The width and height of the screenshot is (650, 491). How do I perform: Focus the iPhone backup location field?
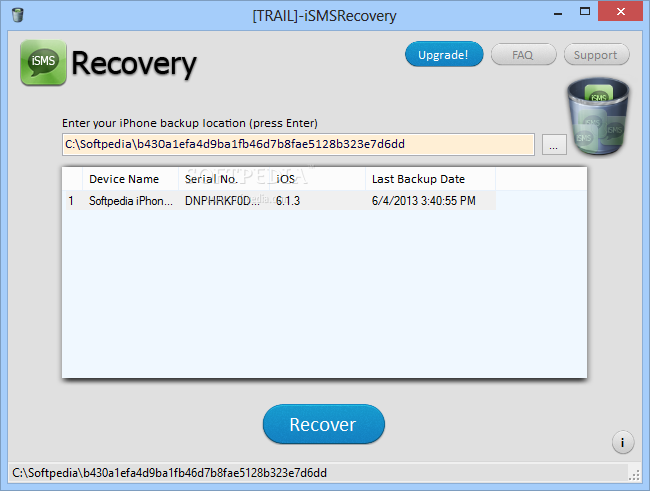(298, 144)
